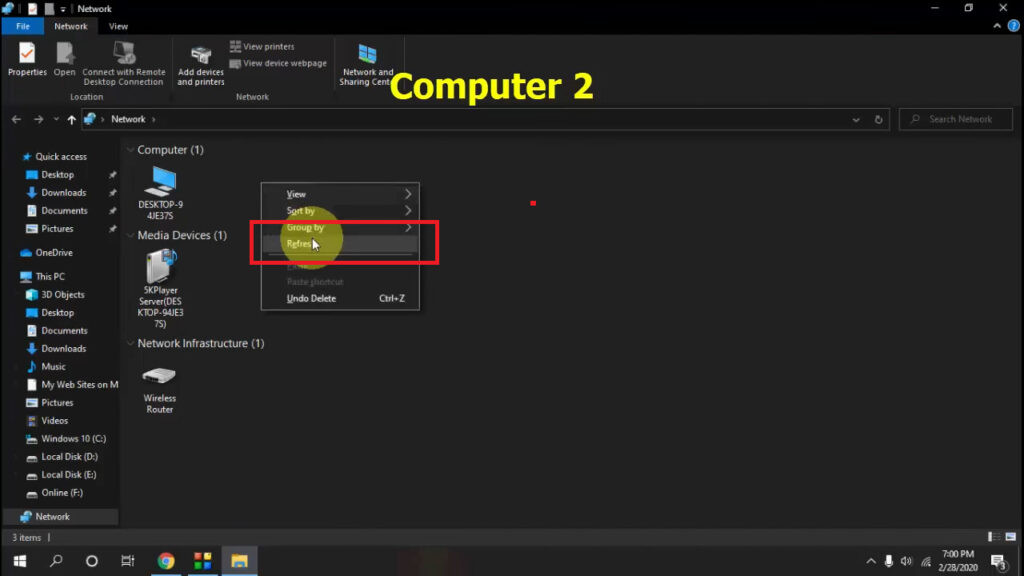Collapse the Computer (1) section
This screenshot has width=1024, height=576.
(x=131, y=149)
